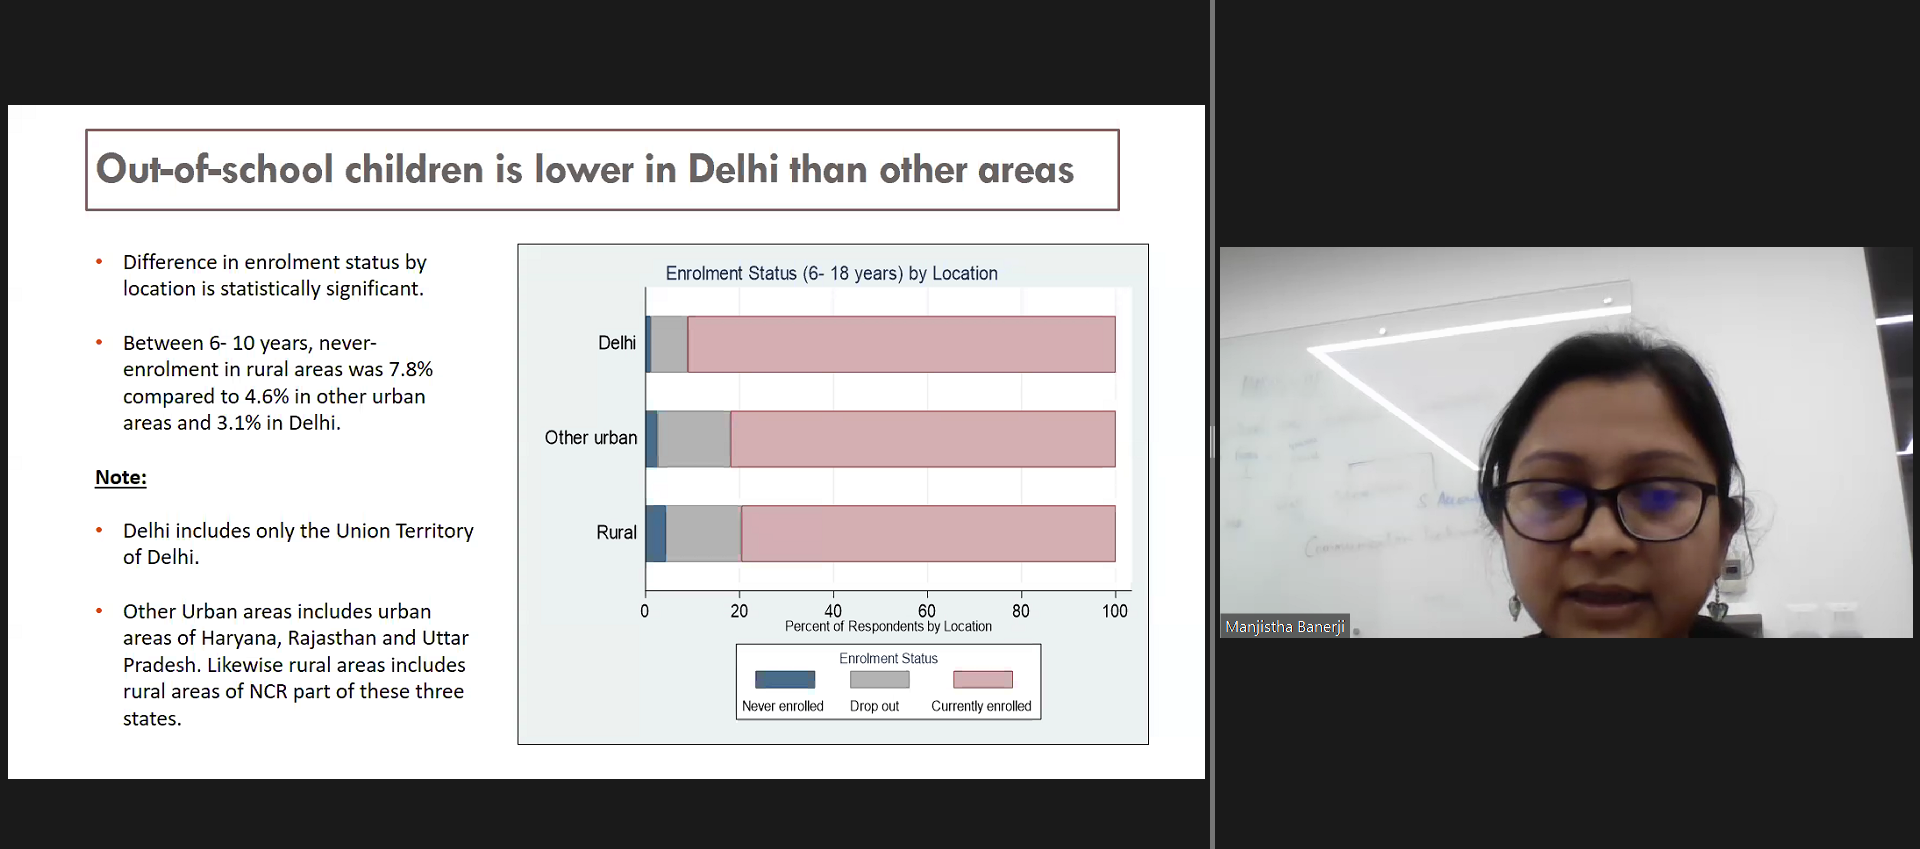This screenshot has height=849, width=1920.
Task: Click the speaker's webcam video tile
Action: tap(1565, 440)
